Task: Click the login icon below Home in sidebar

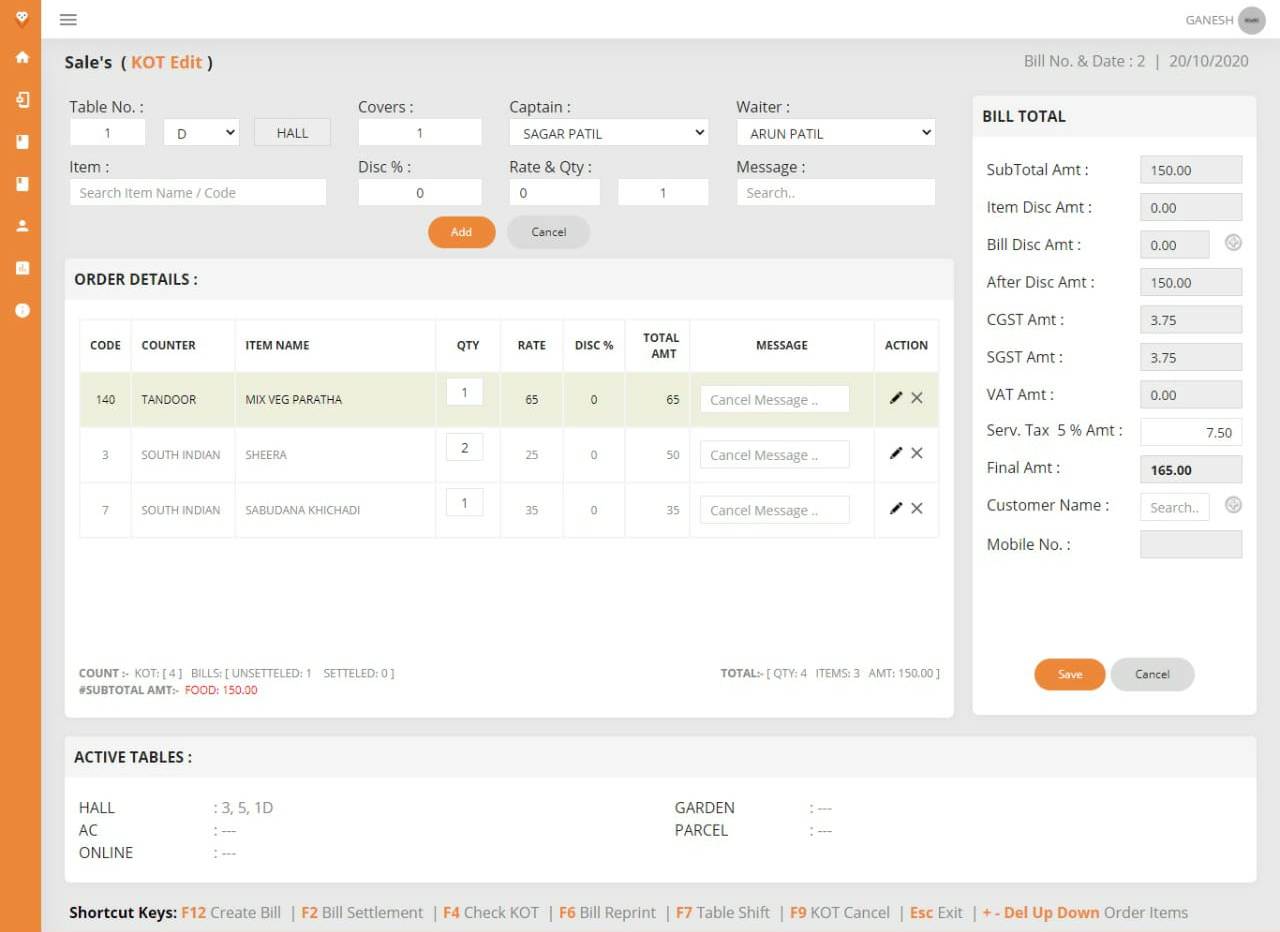Action: click(22, 100)
